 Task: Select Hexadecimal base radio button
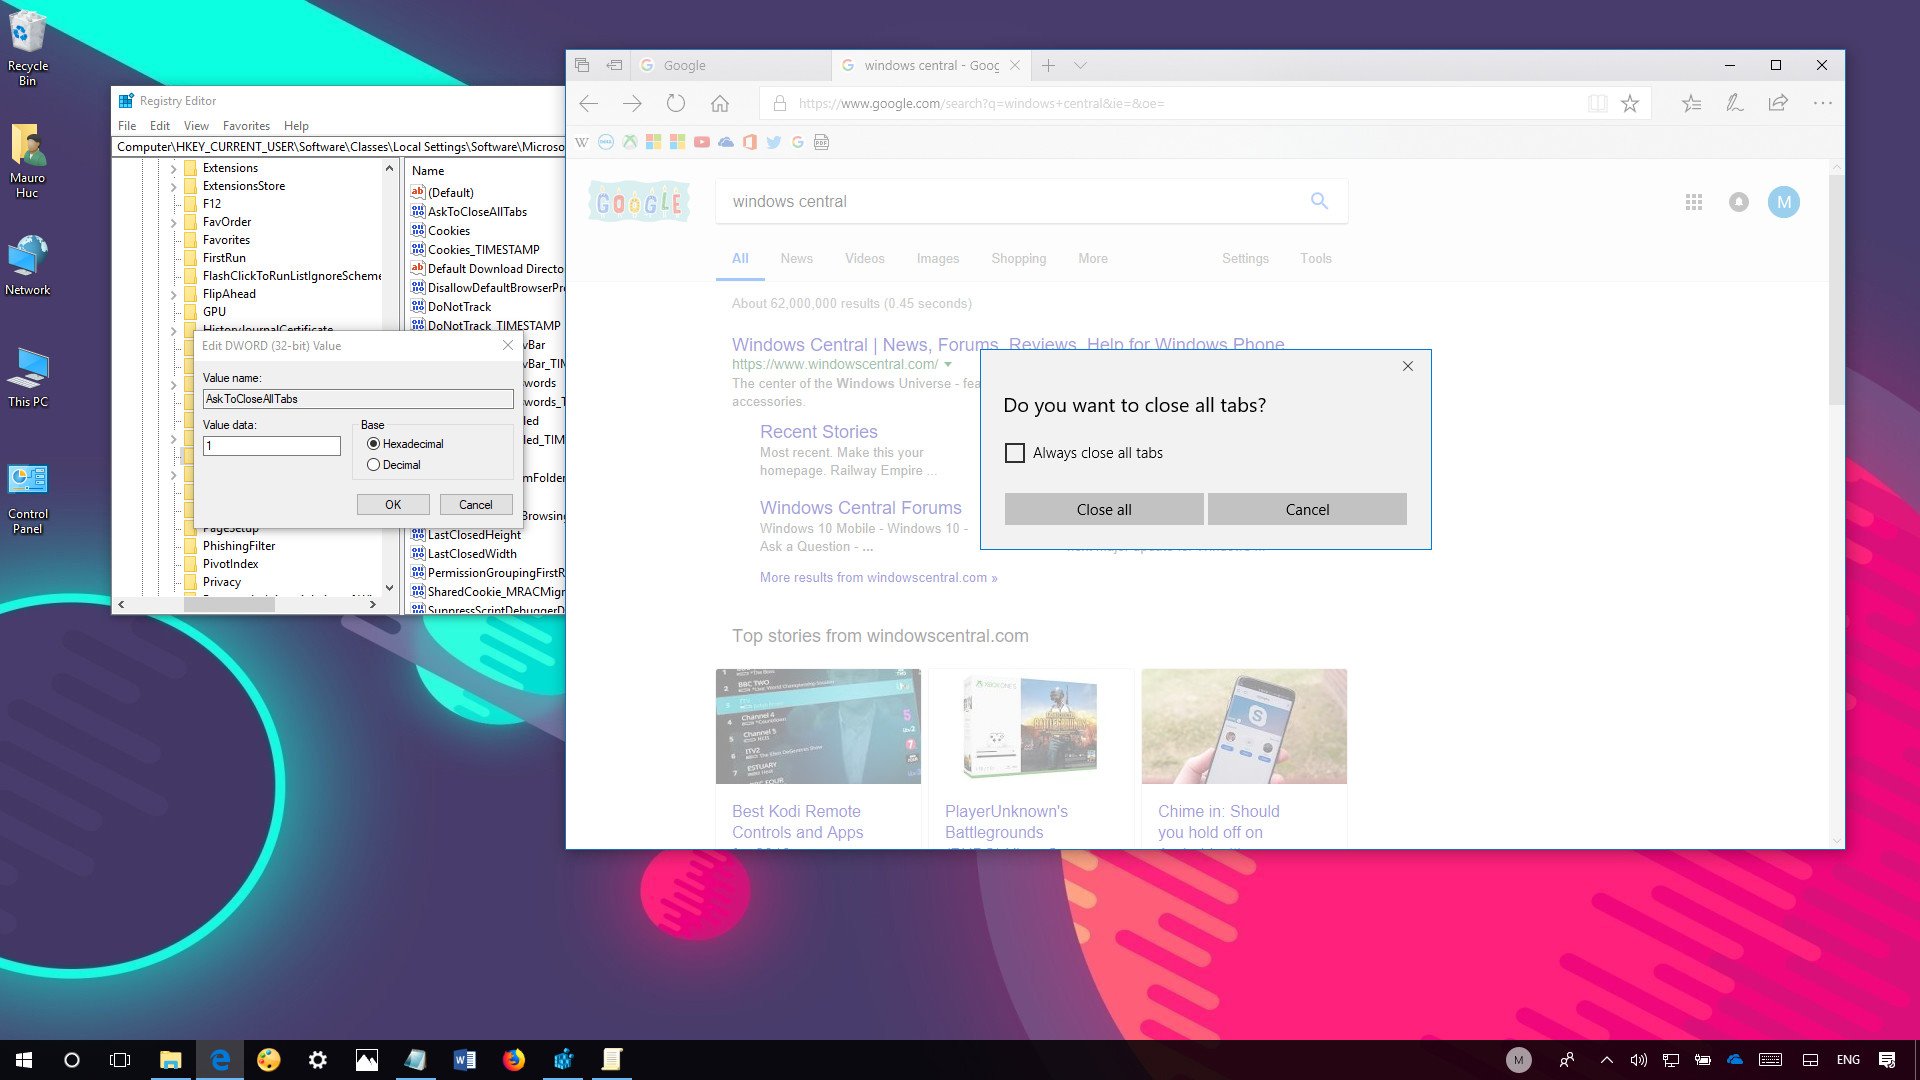[375, 443]
